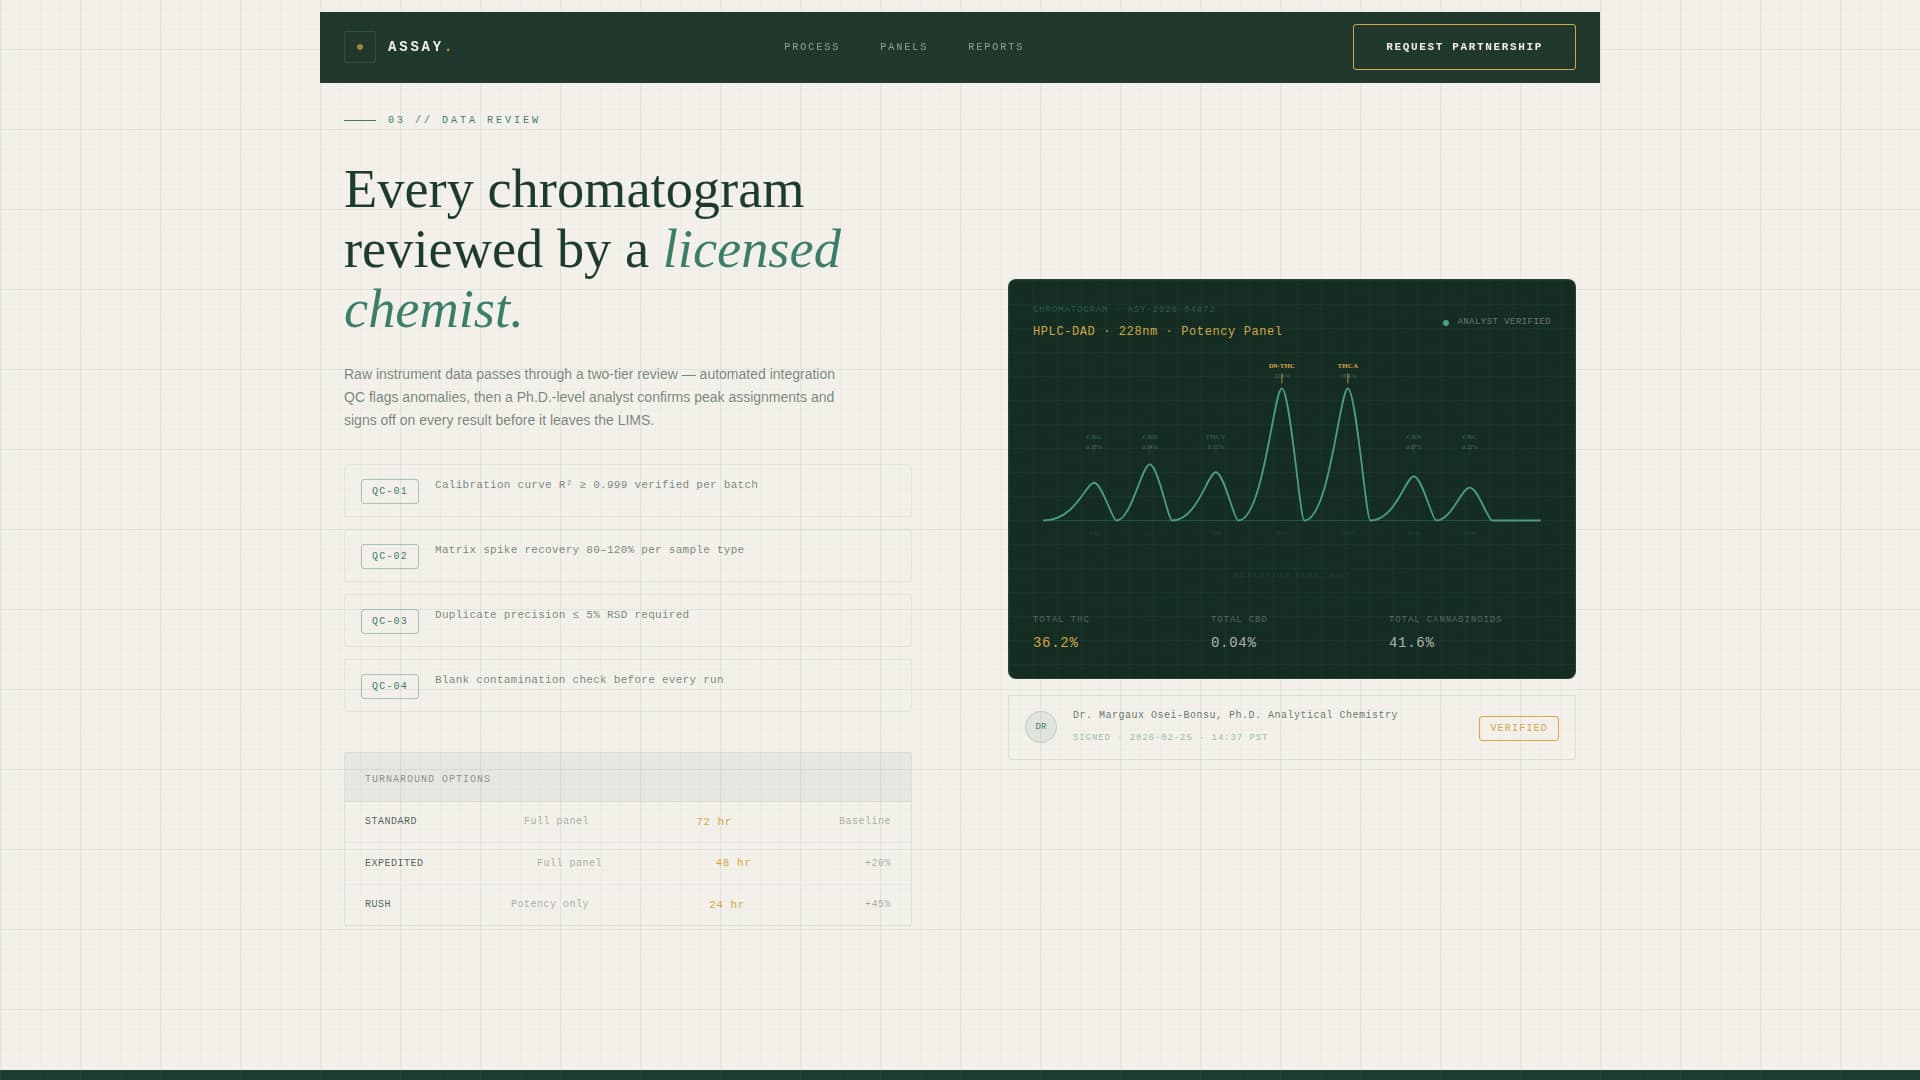Image resolution: width=1920 pixels, height=1080 pixels.
Task: Click the ASSAY logo dot icon
Action: pos(360,46)
